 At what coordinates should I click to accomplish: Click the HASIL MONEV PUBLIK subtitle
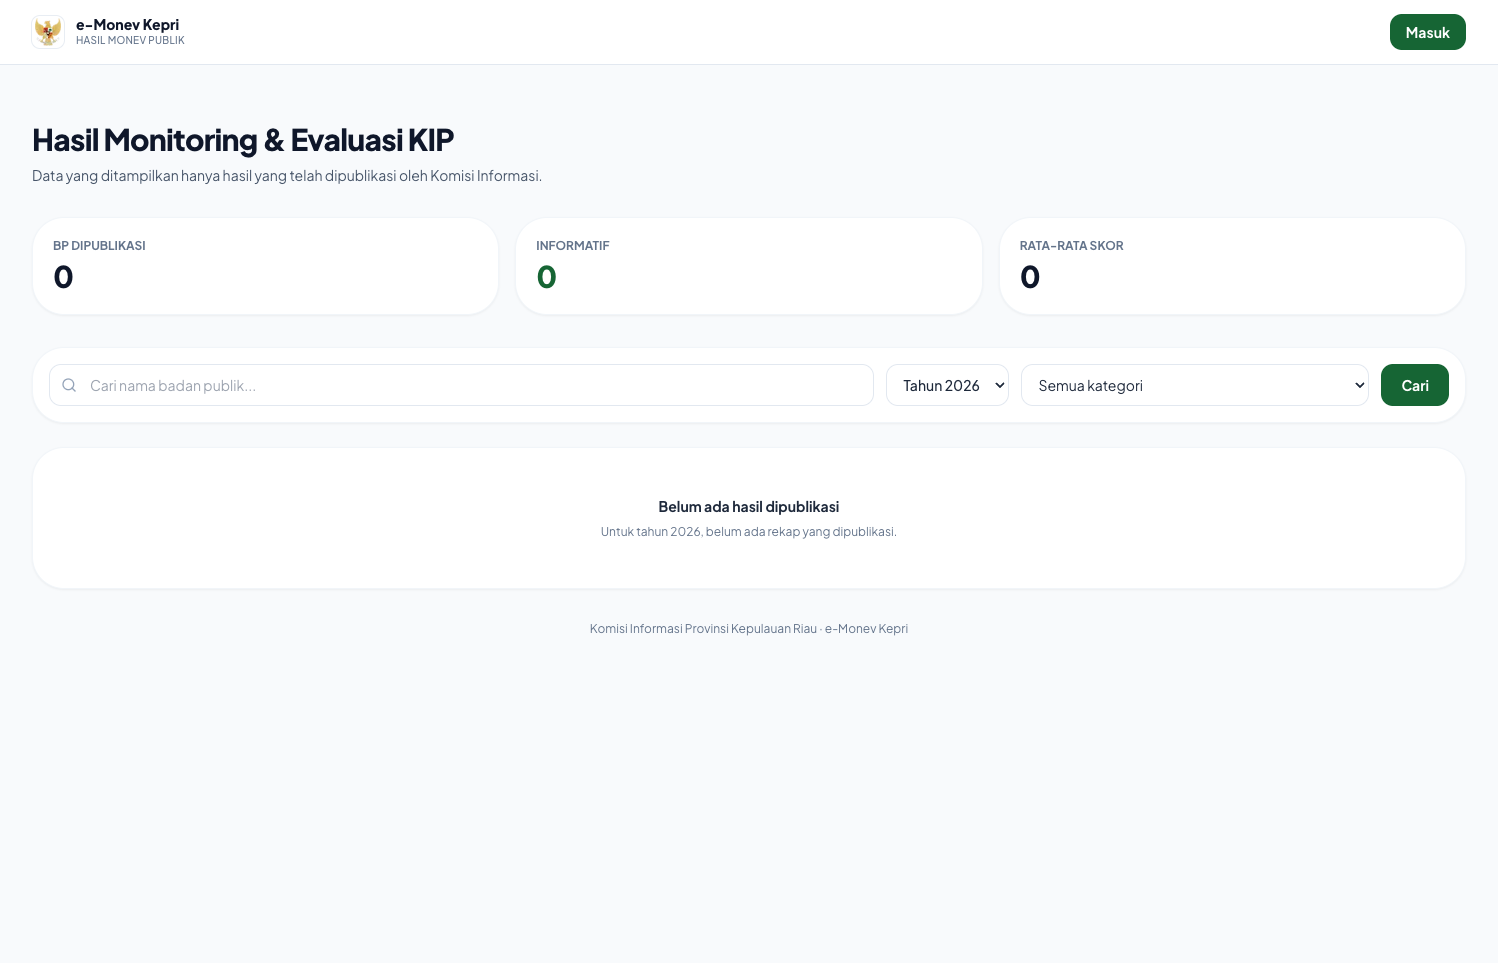click(130, 41)
